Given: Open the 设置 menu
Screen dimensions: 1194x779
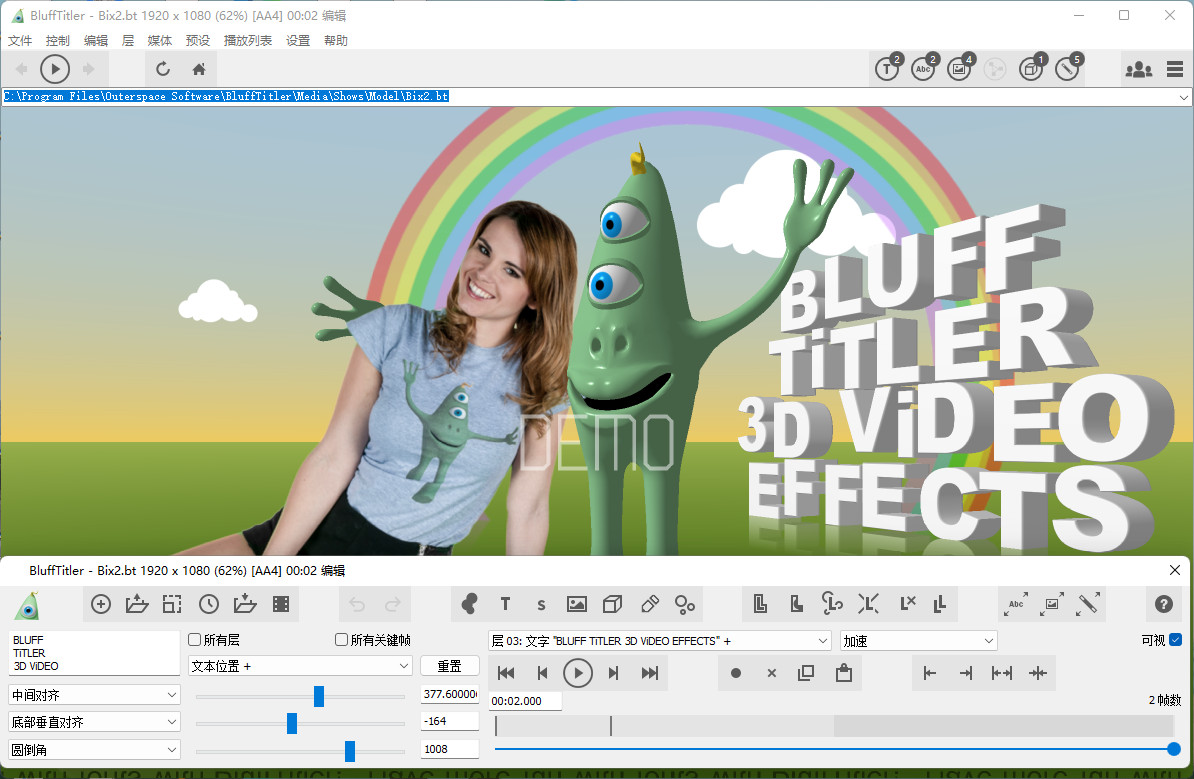Looking at the screenshot, I should pos(298,40).
